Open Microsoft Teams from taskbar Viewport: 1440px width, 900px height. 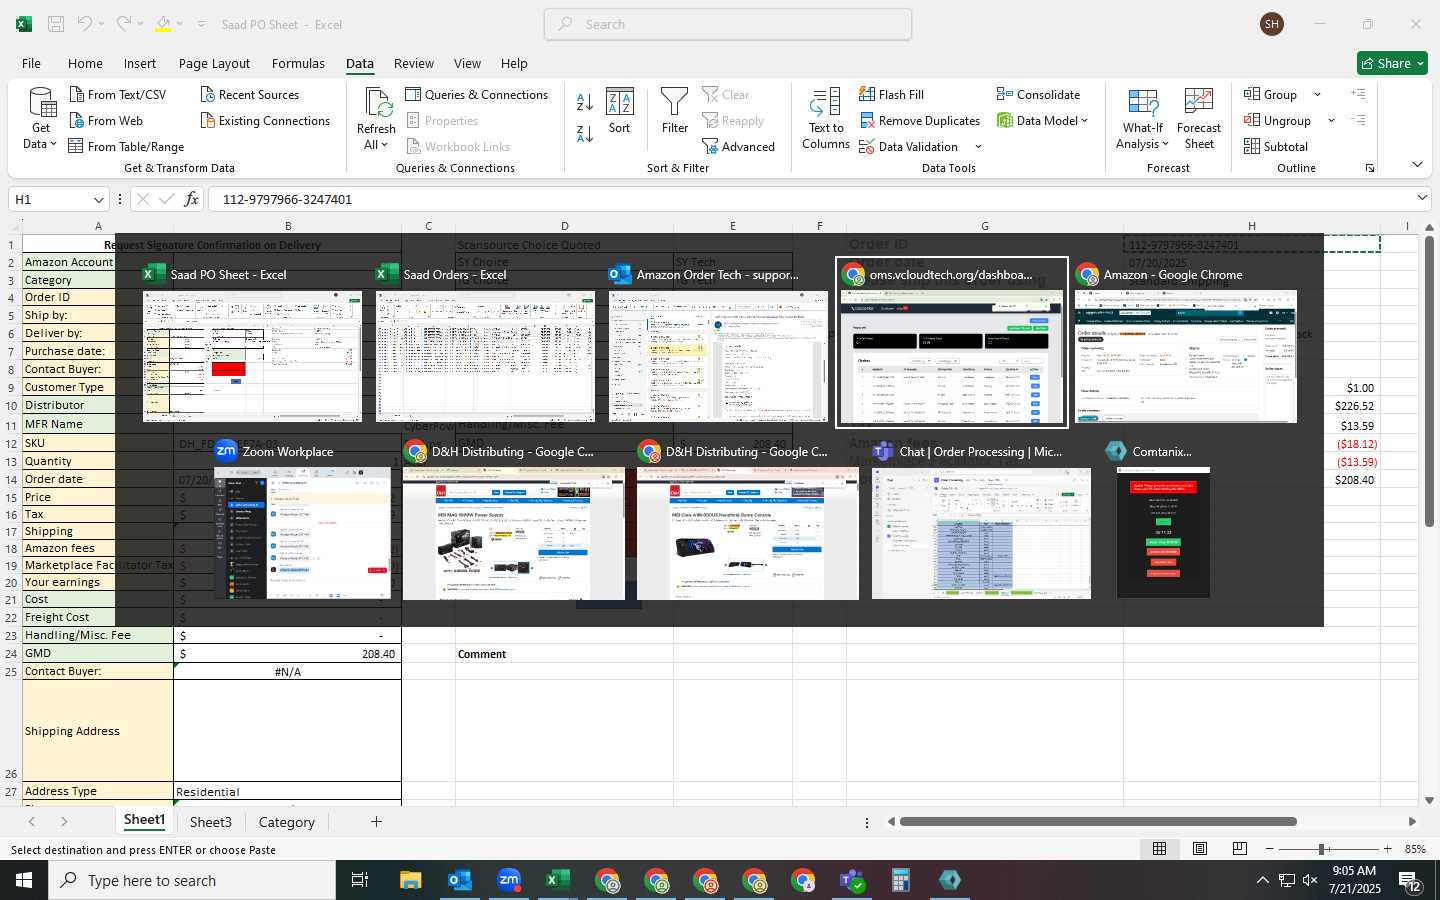tap(852, 880)
